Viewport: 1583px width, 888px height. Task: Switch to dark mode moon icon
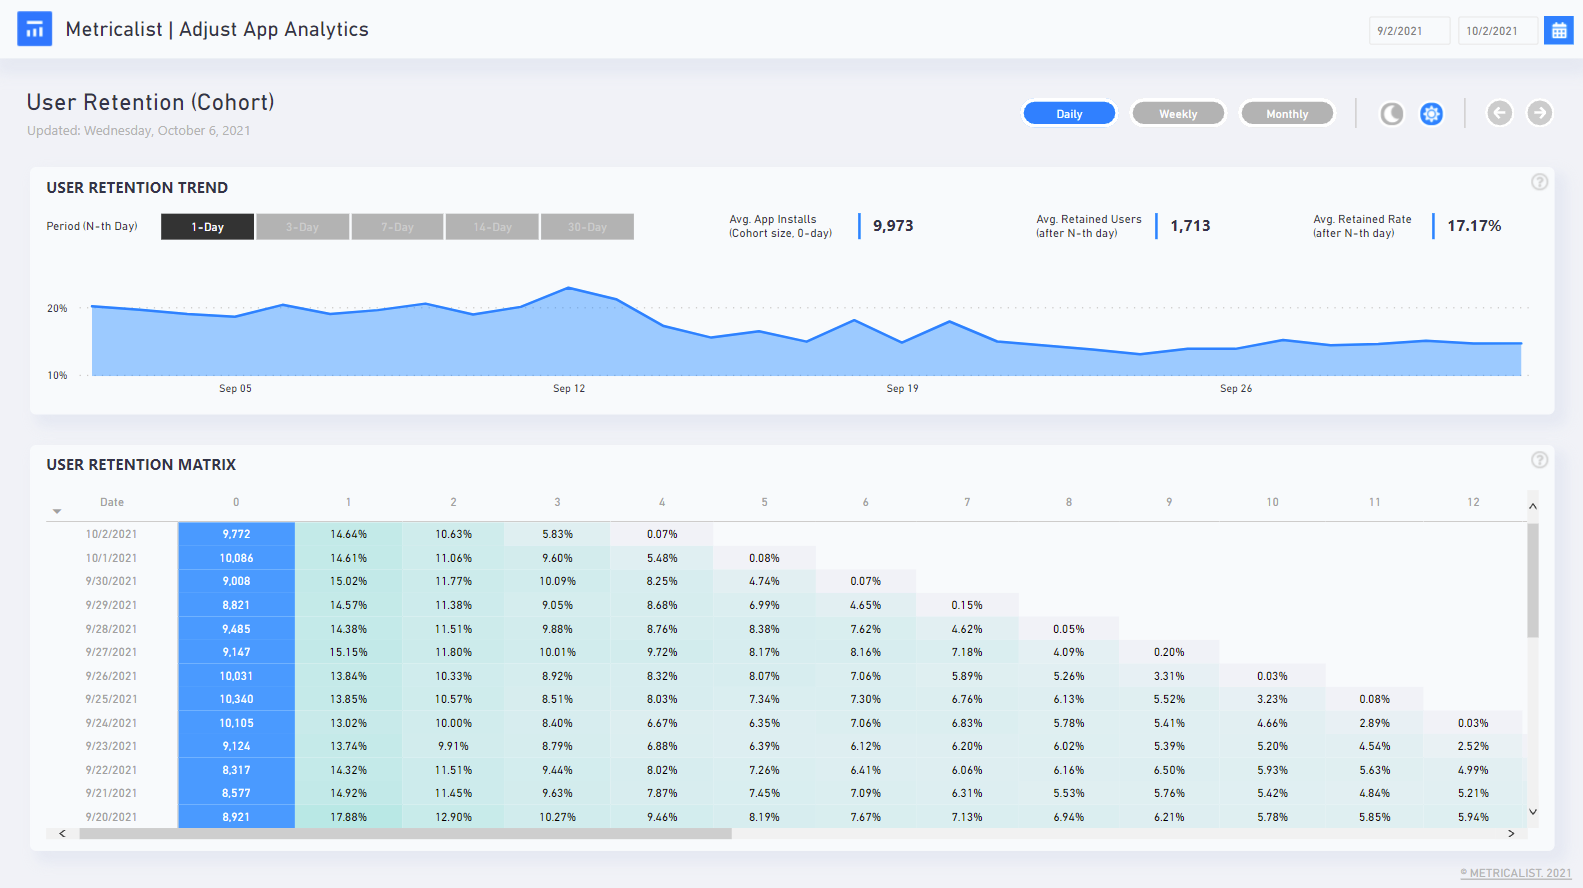pyautogui.click(x=1391, y=114)
